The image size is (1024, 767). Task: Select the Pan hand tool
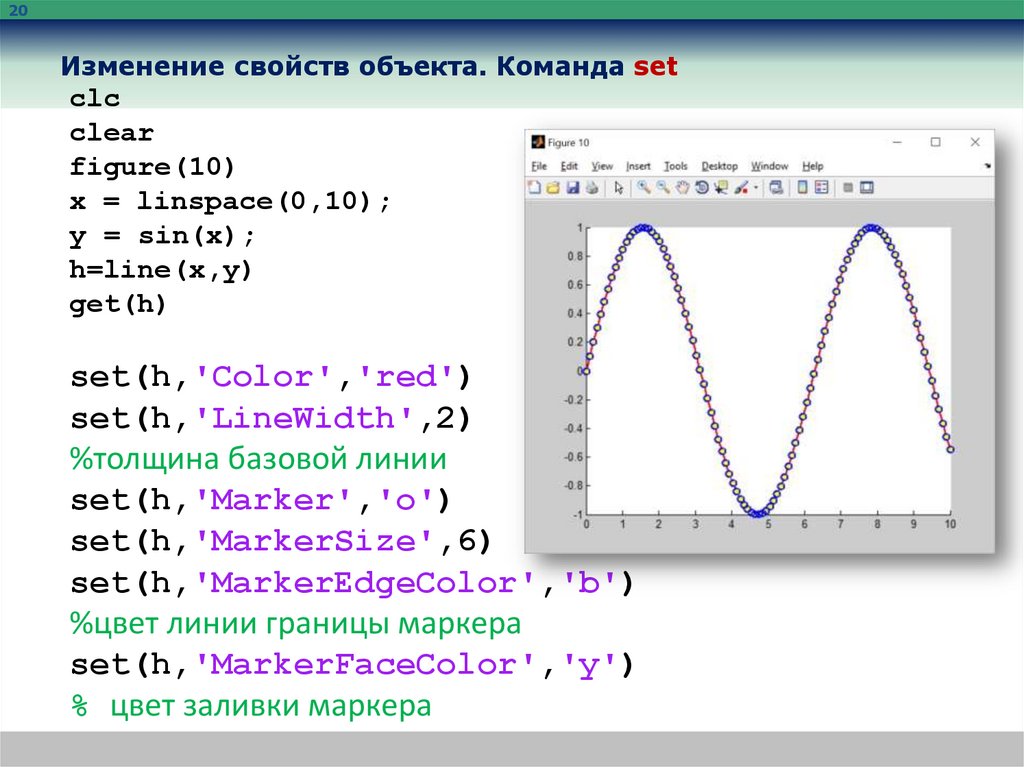tap(682, 188)
